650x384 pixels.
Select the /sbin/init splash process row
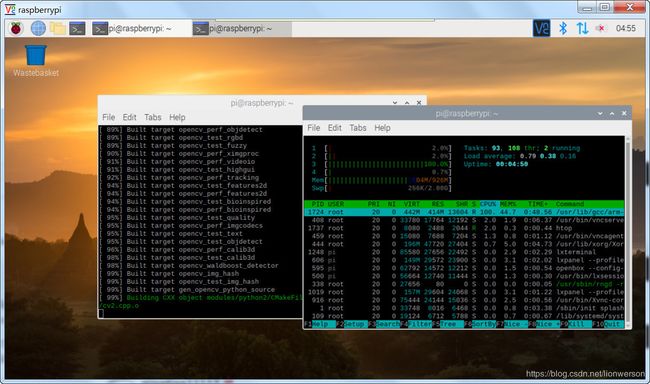pos(464,308)
